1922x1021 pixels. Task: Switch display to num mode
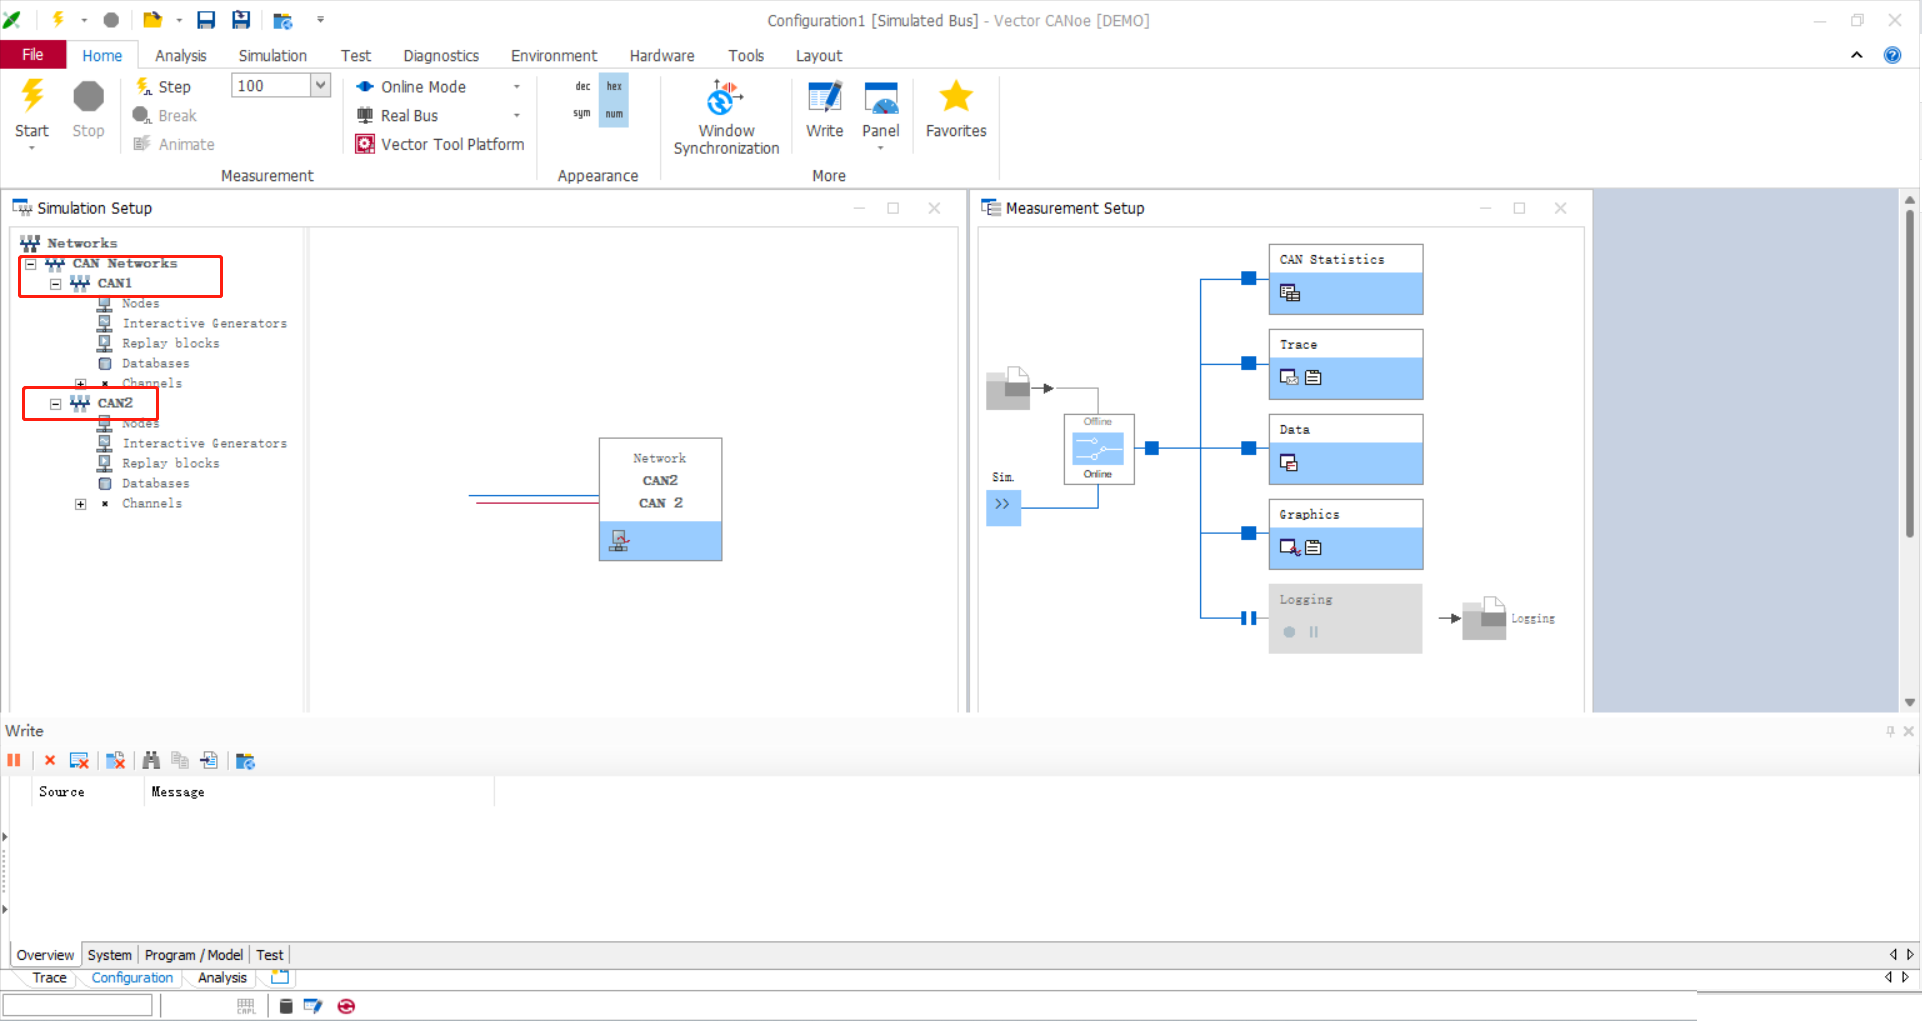[614, 114]
